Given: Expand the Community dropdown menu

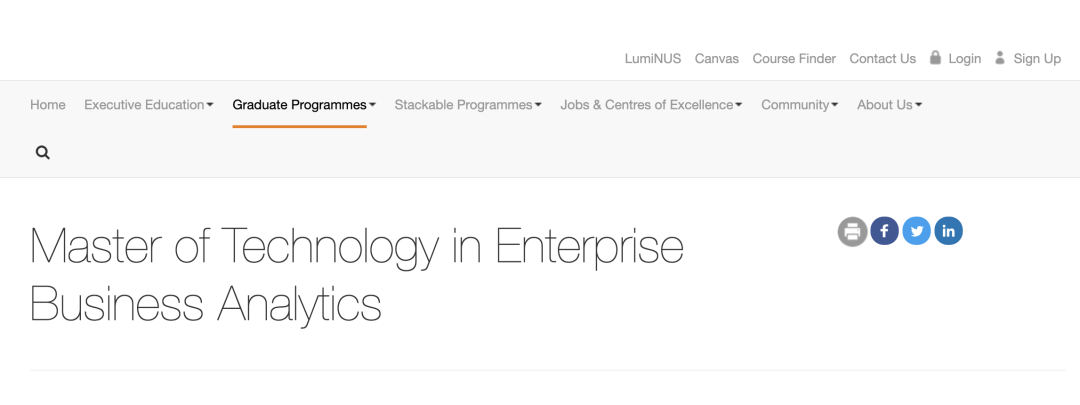Looking at the screenshot, I should [799, 105].
